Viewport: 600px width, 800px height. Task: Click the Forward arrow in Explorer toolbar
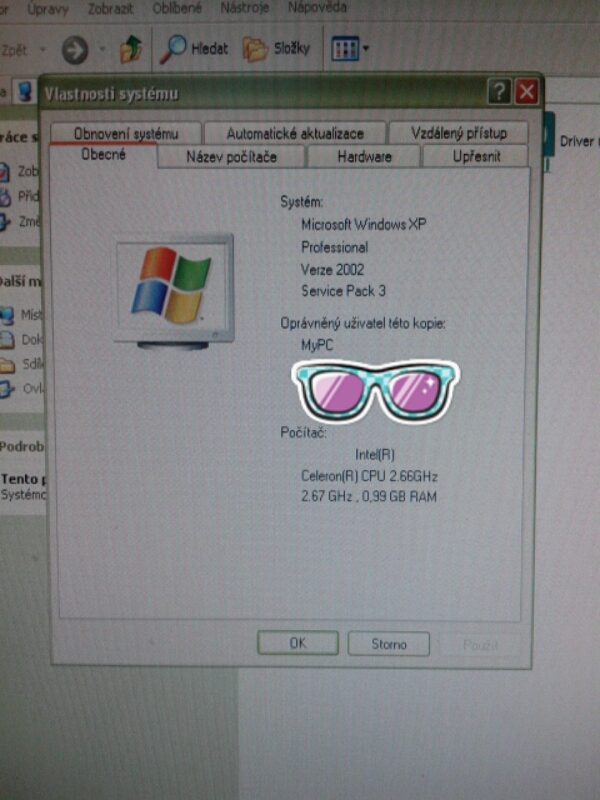coord(75,50)
